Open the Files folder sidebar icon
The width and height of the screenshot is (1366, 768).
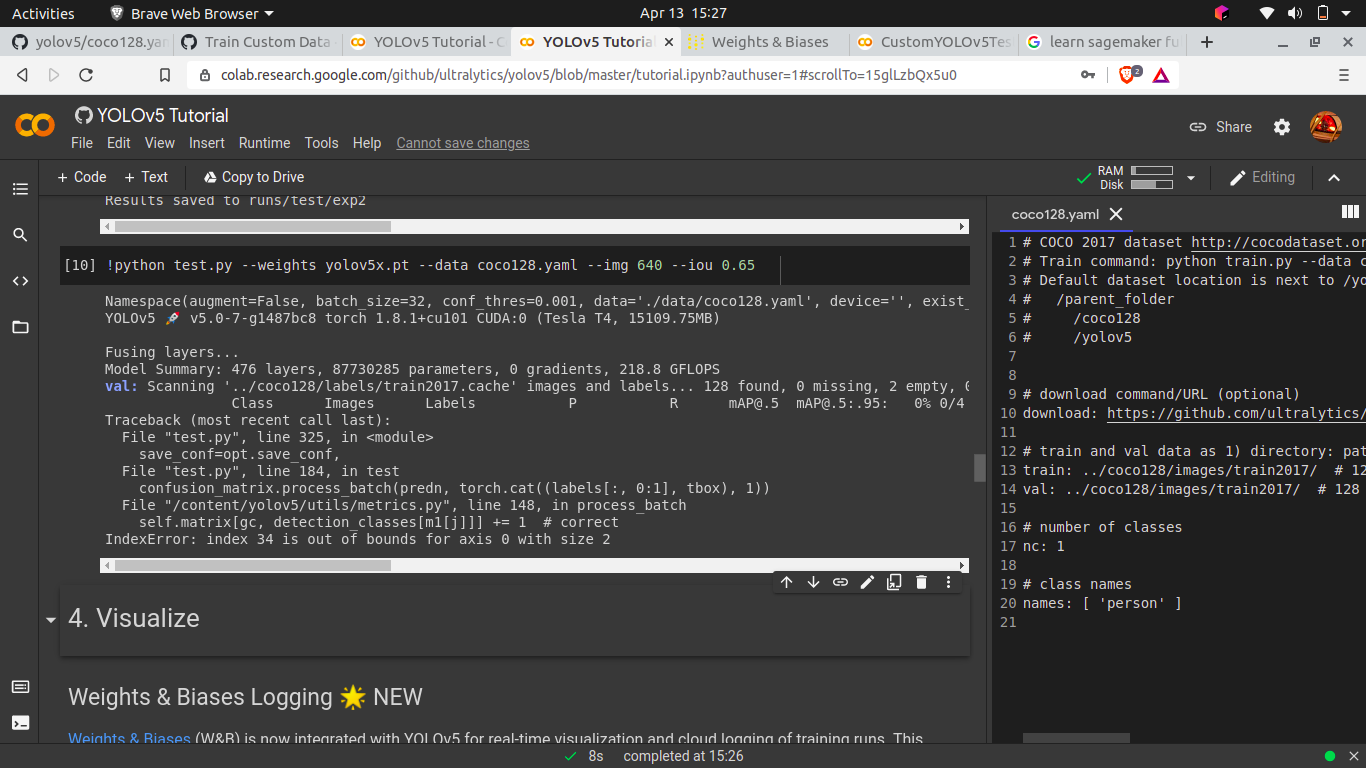coord(20,327)
